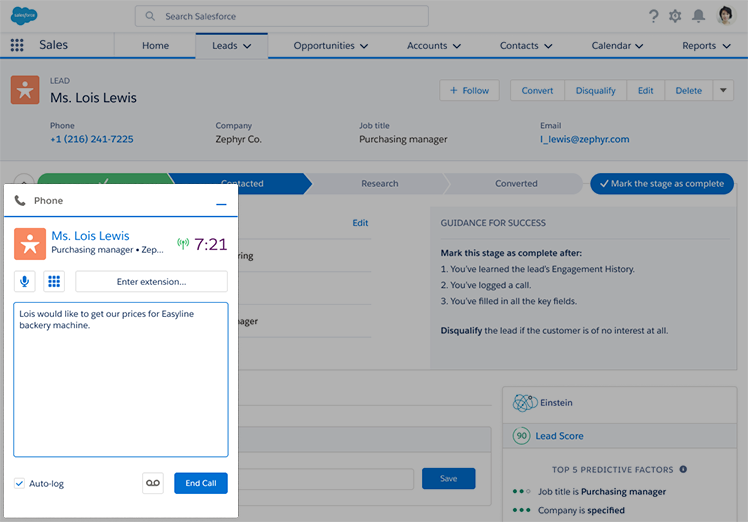Viewport: 748px width, 522px height.
Task: Toggle the Auto-log checkbox
Action: click(x=19, y=483)
